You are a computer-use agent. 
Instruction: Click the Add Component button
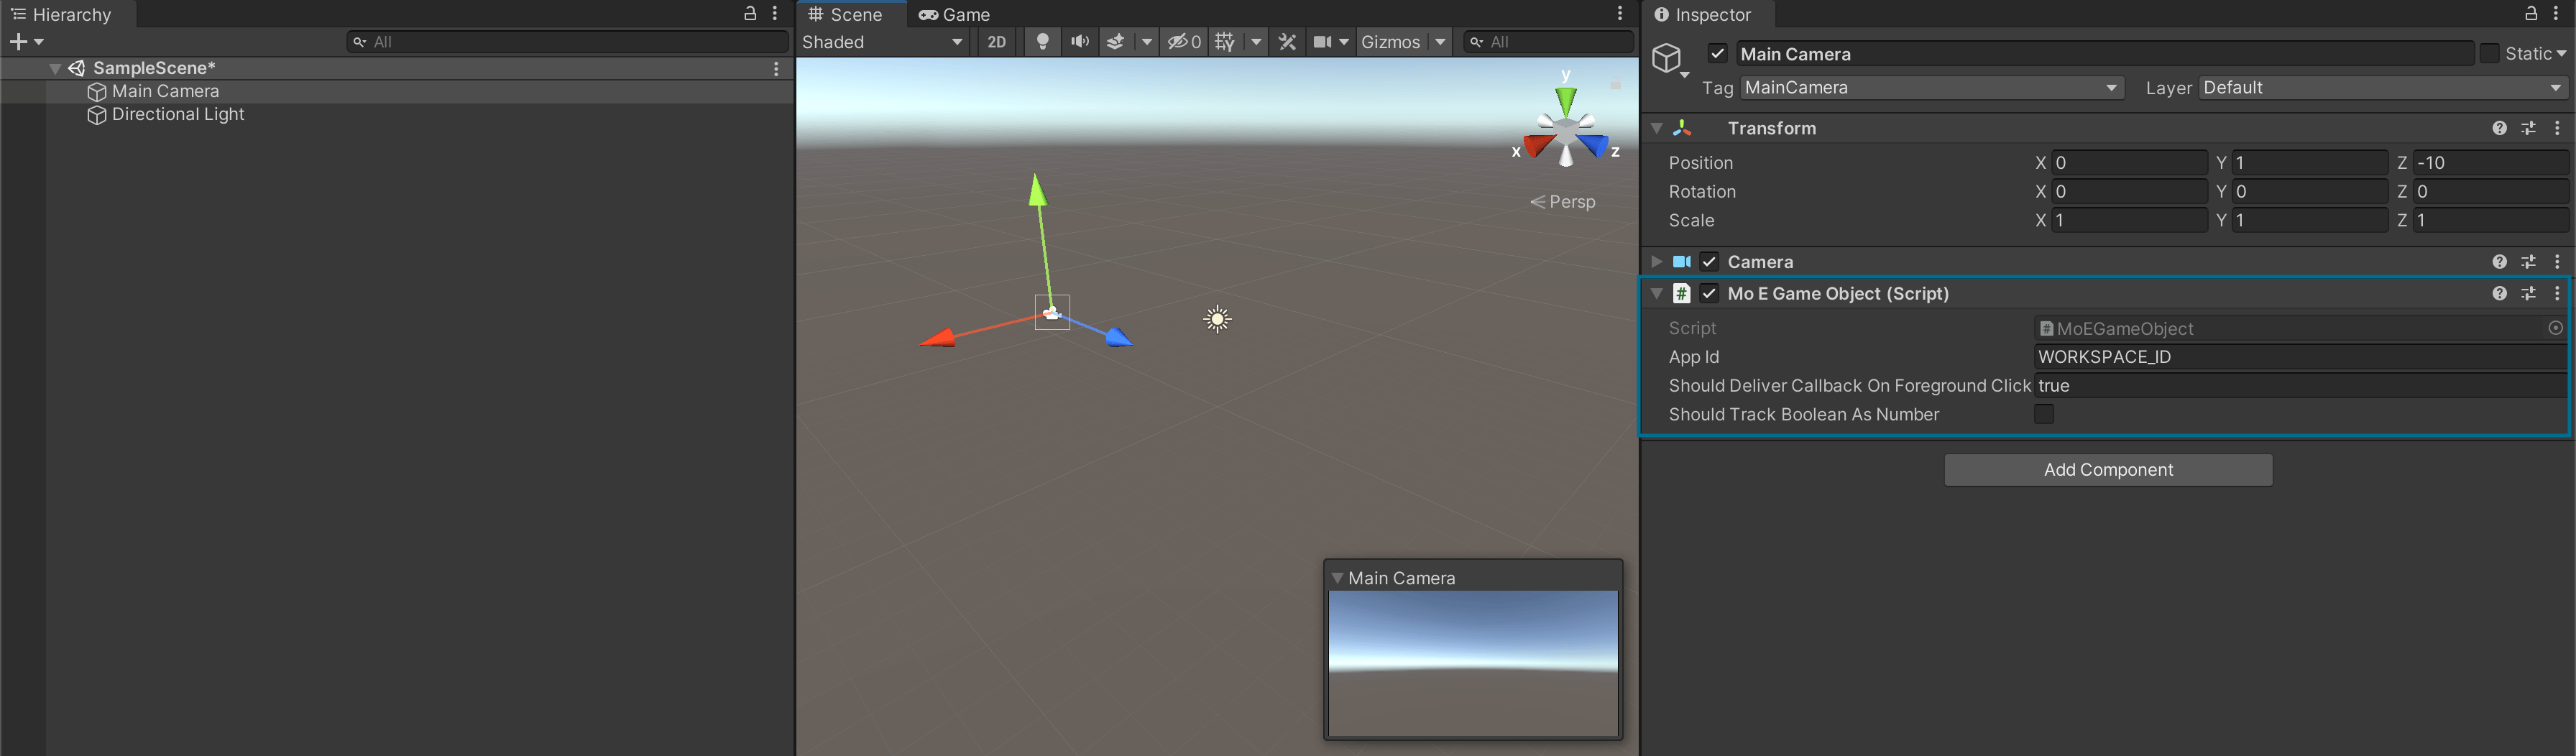pos(2108,470)
